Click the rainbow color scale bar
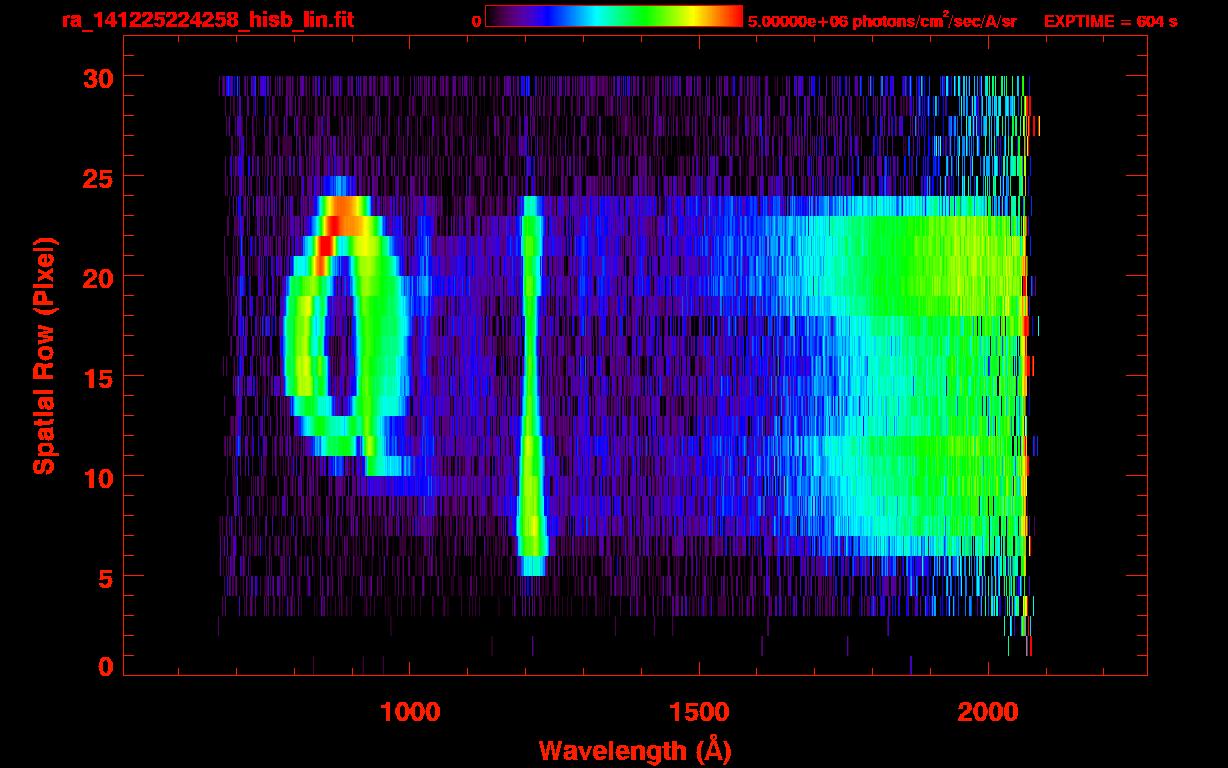The height and width of the screenshot is (768, 1228). click(614, 16)
